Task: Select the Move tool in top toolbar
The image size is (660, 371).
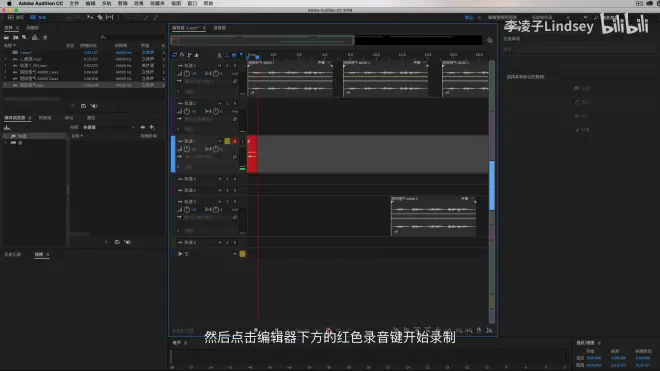Action: point(90,17)
